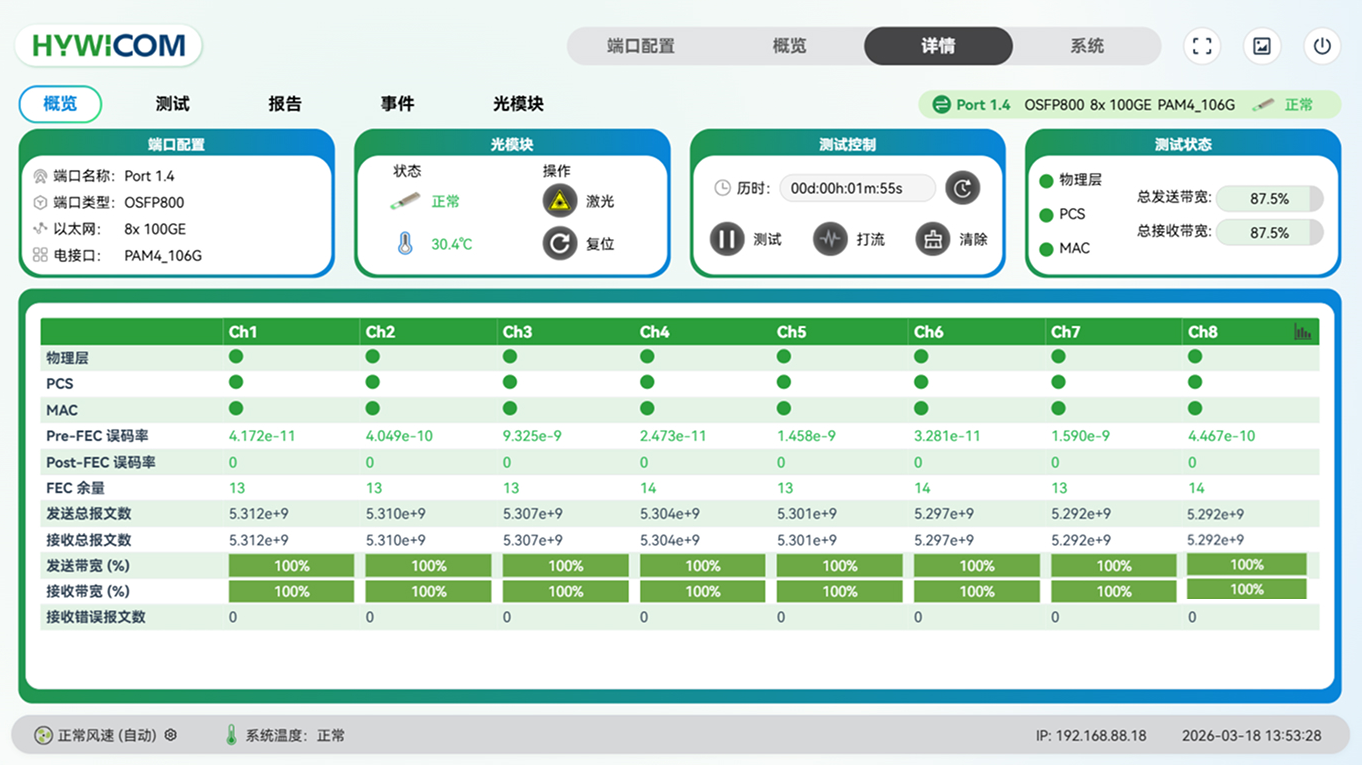Click the screenshot image icon
The width and height of the screenshot is (1362, 765).
click(x=1262, y=46)
